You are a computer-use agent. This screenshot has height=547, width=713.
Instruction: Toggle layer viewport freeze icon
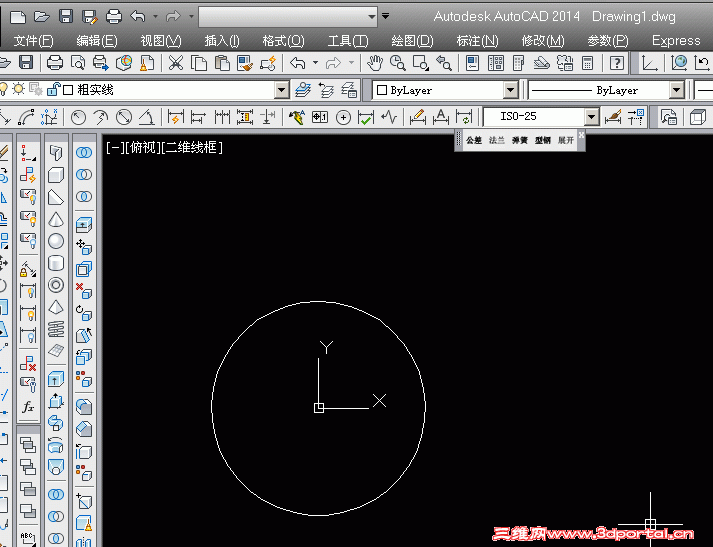(x=35, y=89)
